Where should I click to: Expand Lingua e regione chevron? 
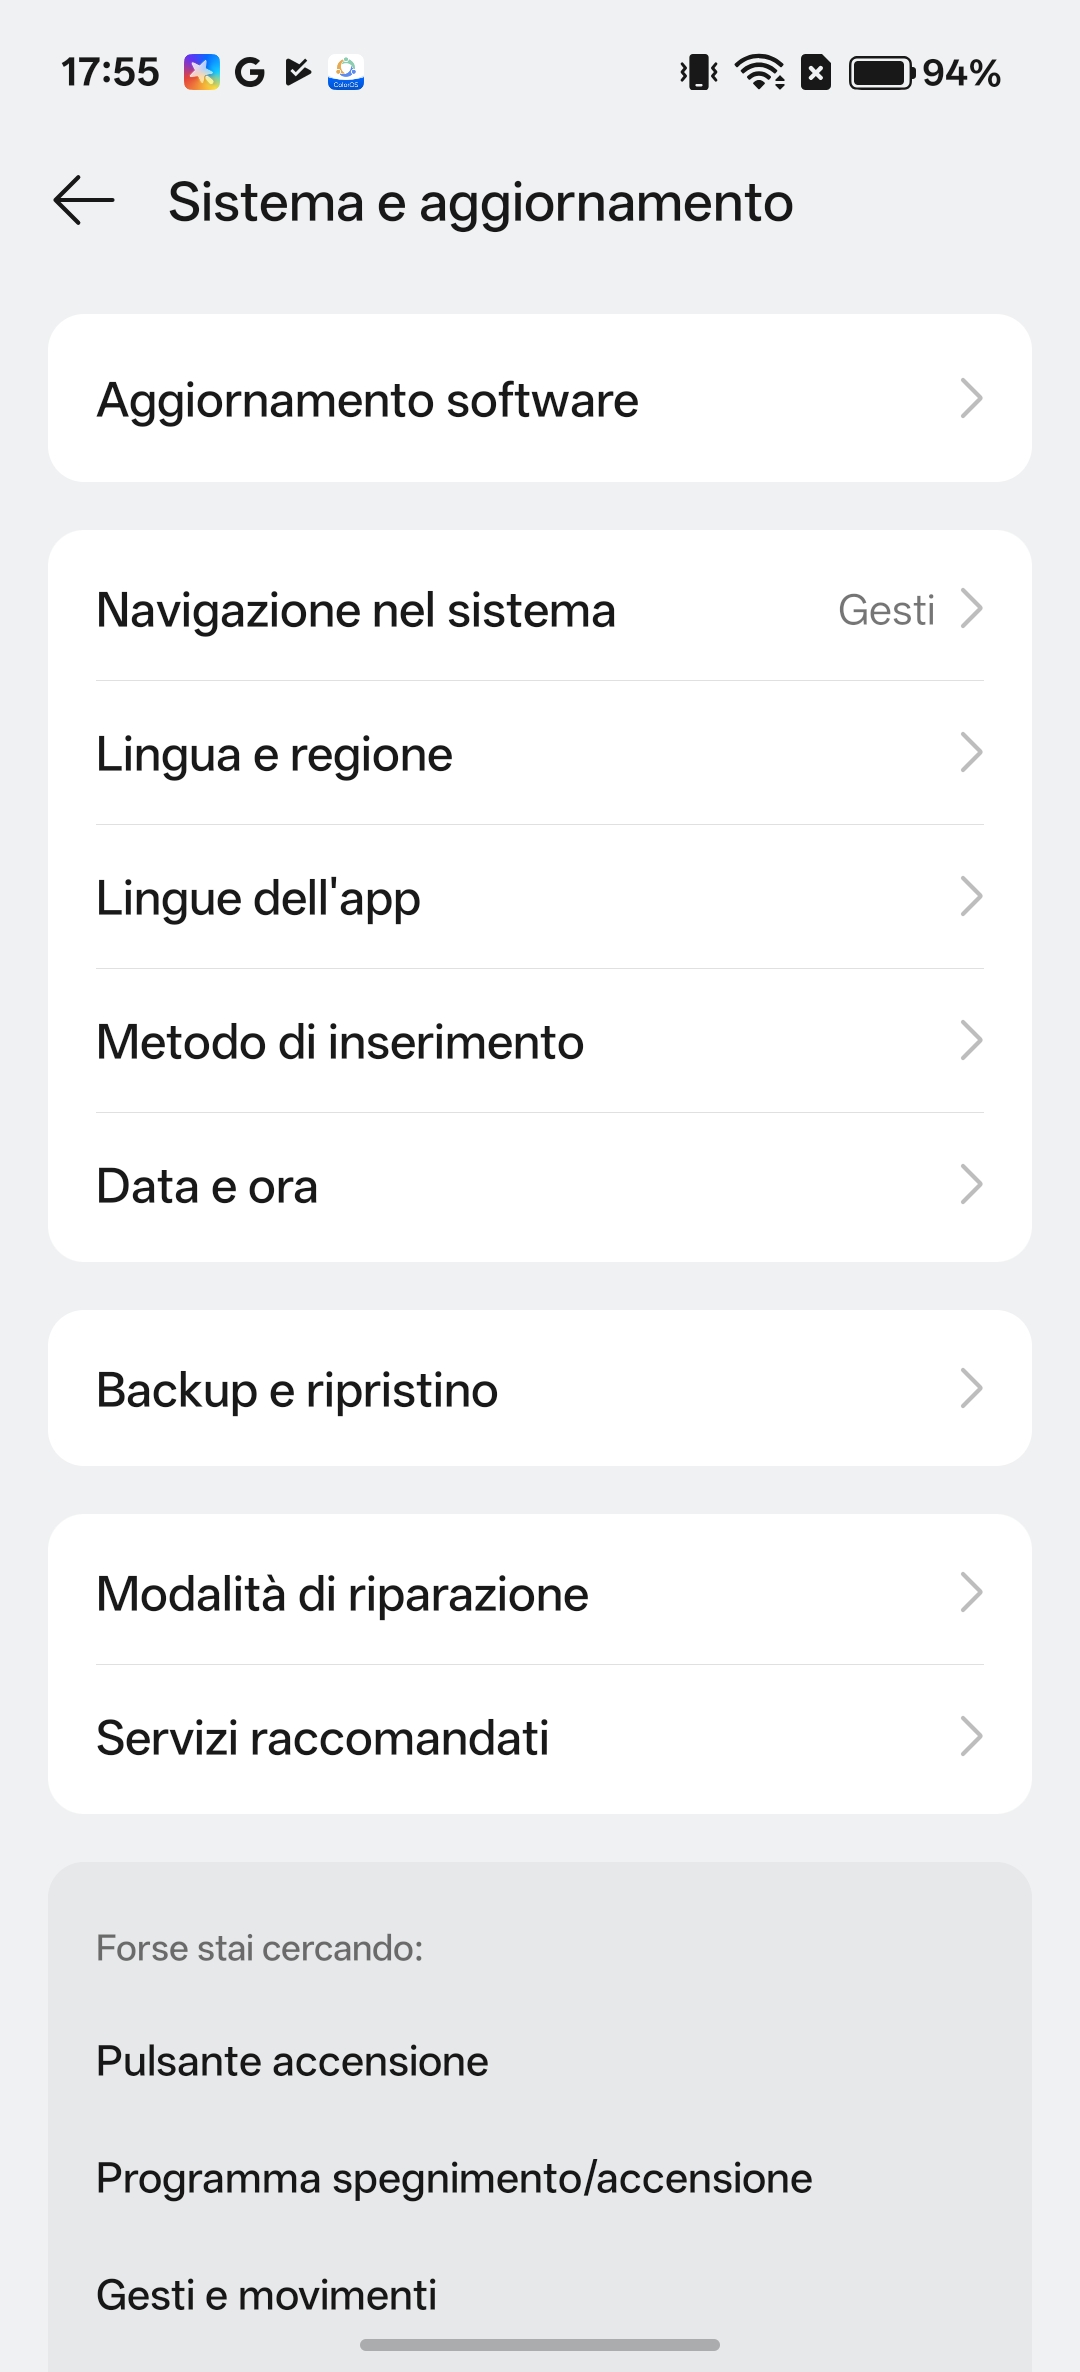click(x=971, y=752)
